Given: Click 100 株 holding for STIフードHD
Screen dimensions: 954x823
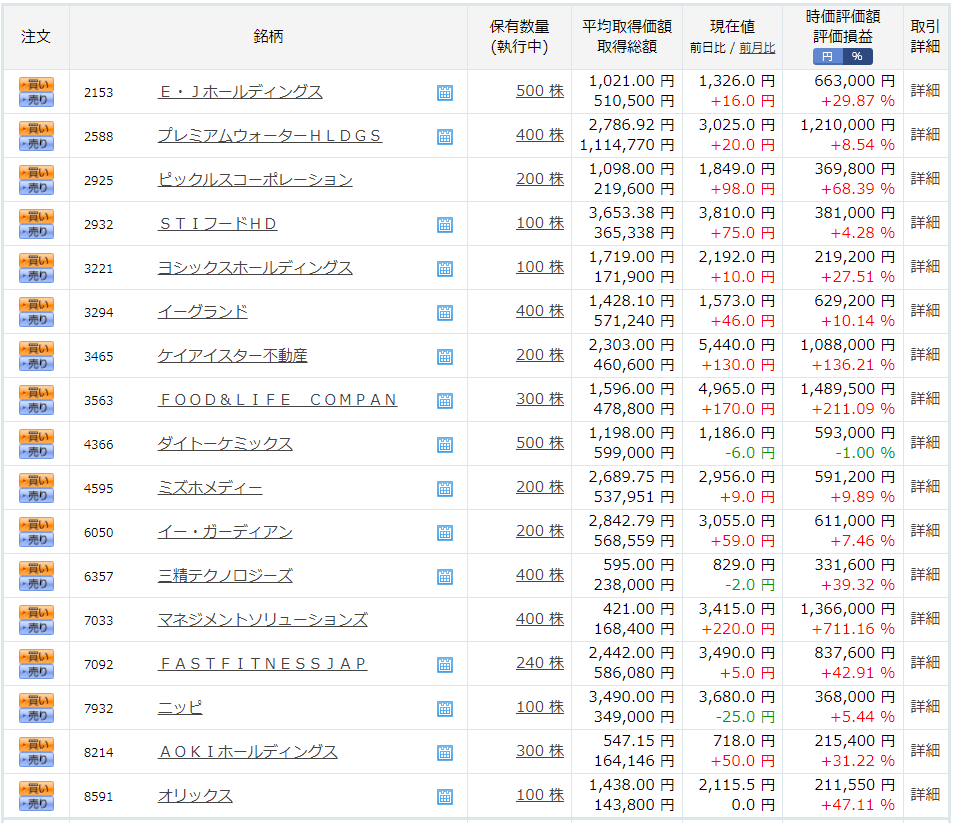Looking at the screenshot, I should (540, 223).
